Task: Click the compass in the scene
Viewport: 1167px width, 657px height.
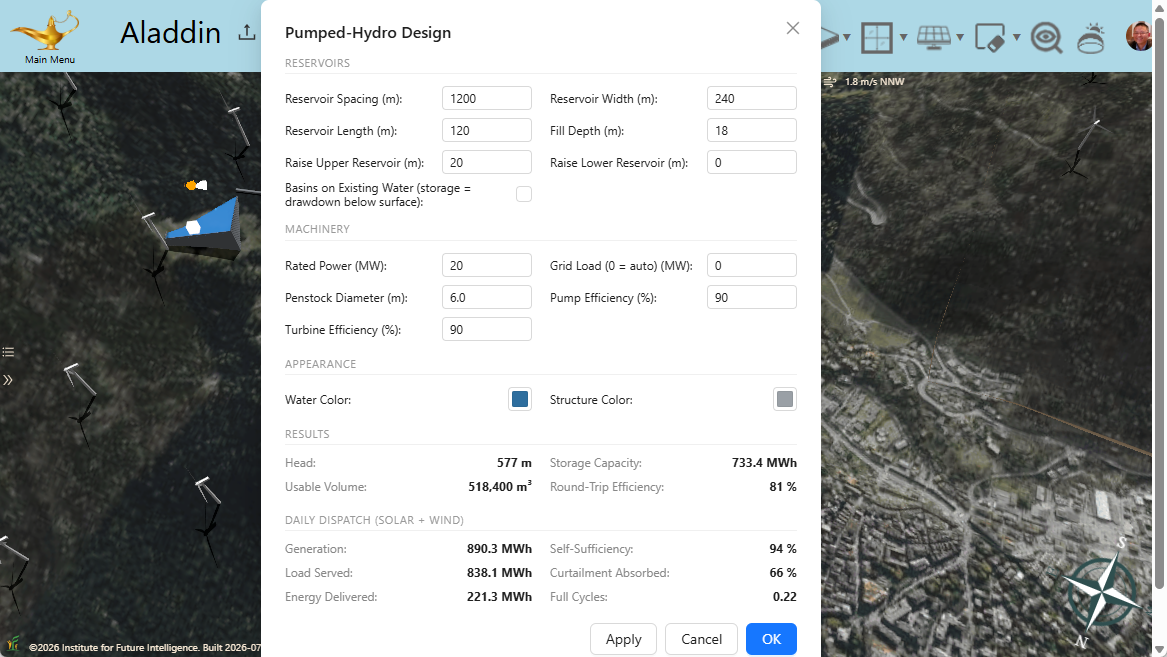Action: pos(1103,592)
